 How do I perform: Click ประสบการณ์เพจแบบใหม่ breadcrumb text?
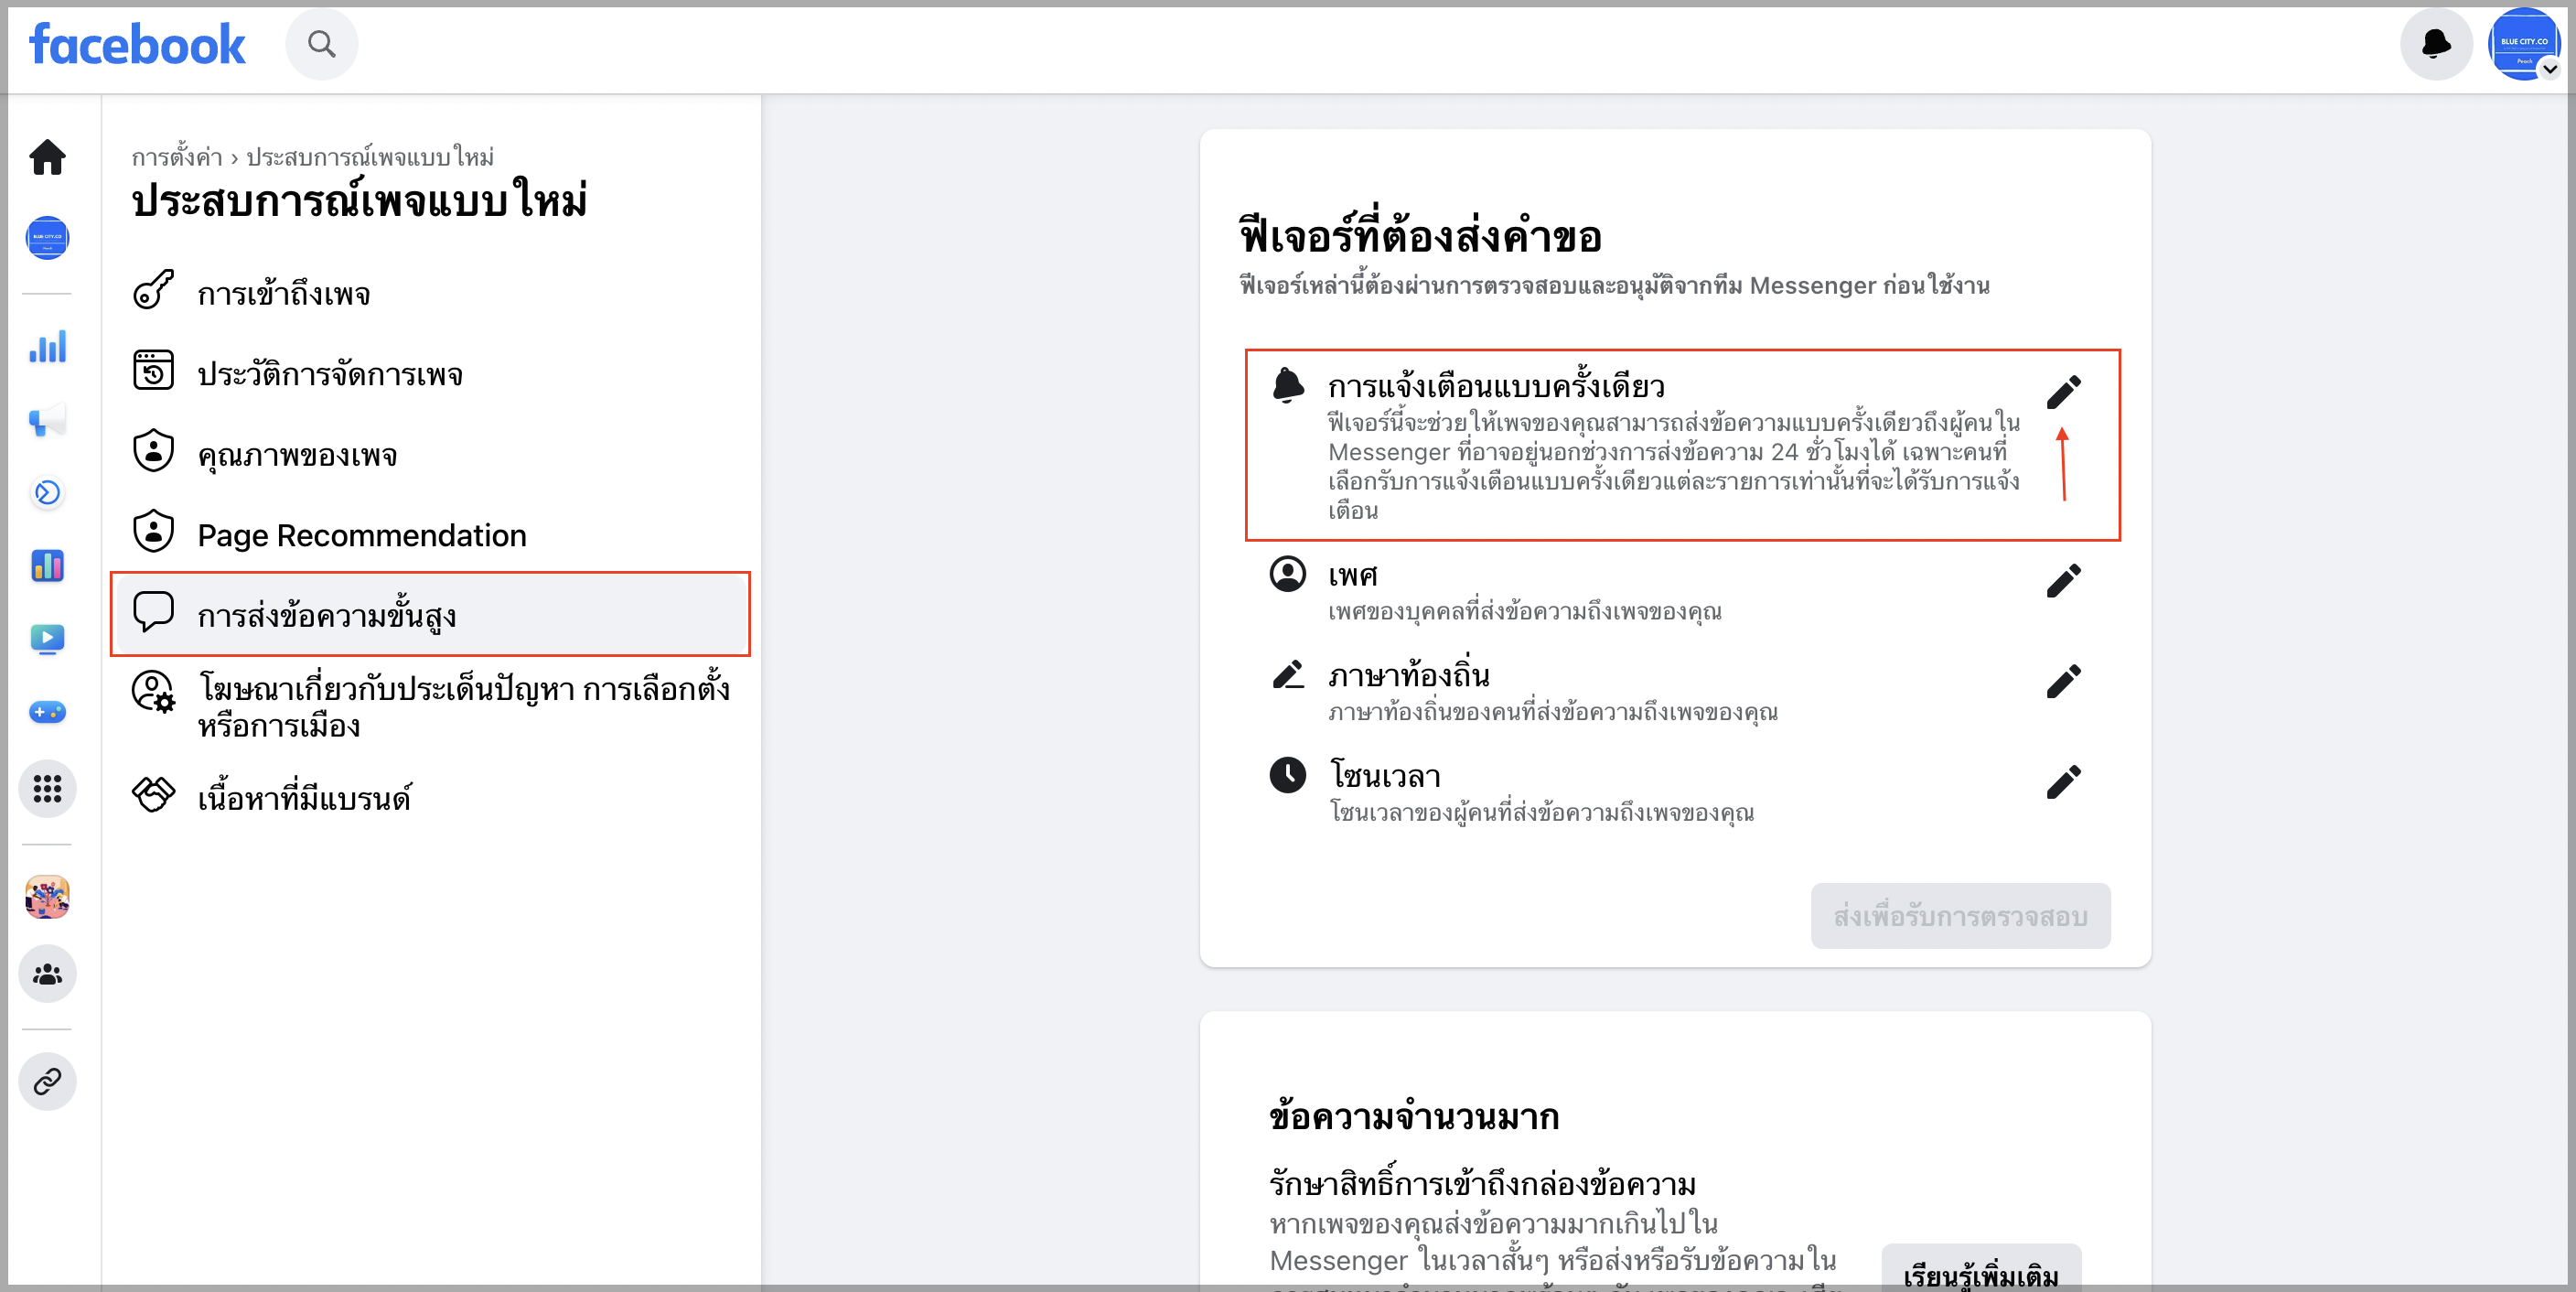pos(370,157)
